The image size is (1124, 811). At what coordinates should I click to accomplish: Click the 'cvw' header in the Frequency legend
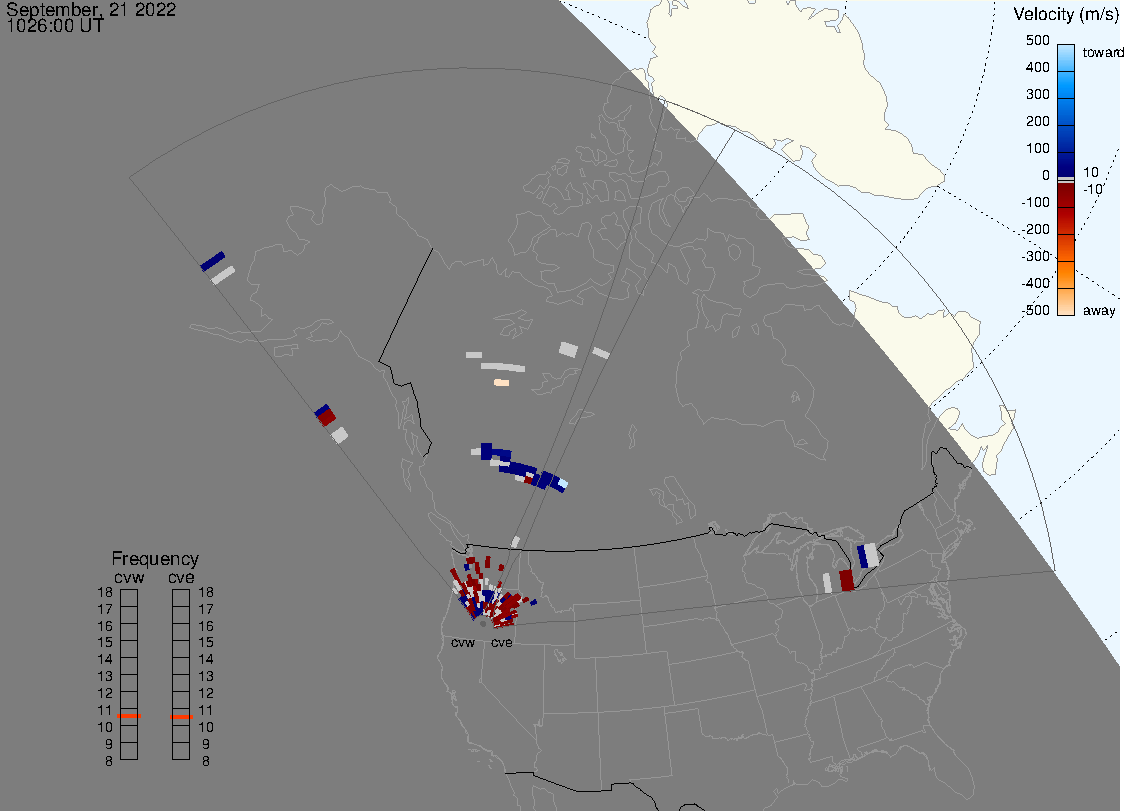[x=129, y=577]
